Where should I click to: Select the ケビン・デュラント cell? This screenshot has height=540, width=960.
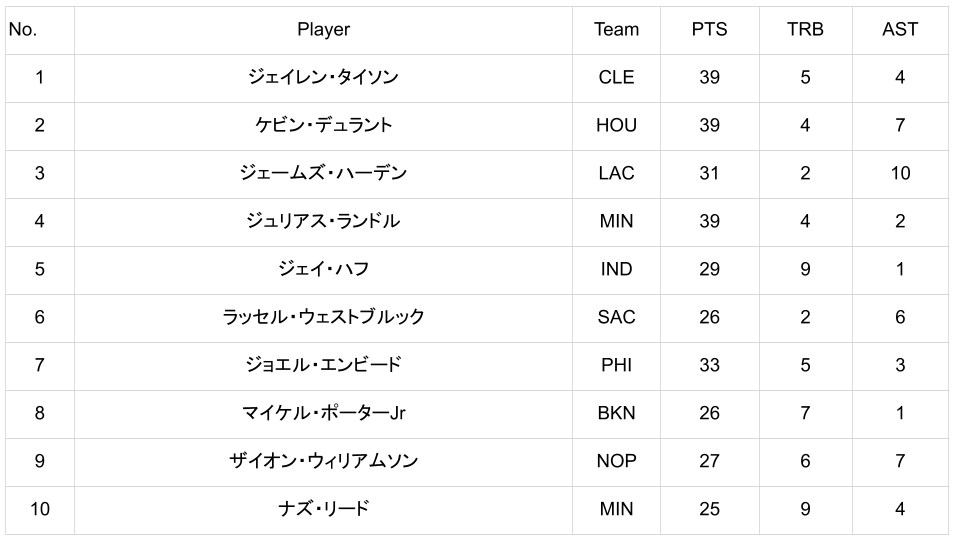323,126
